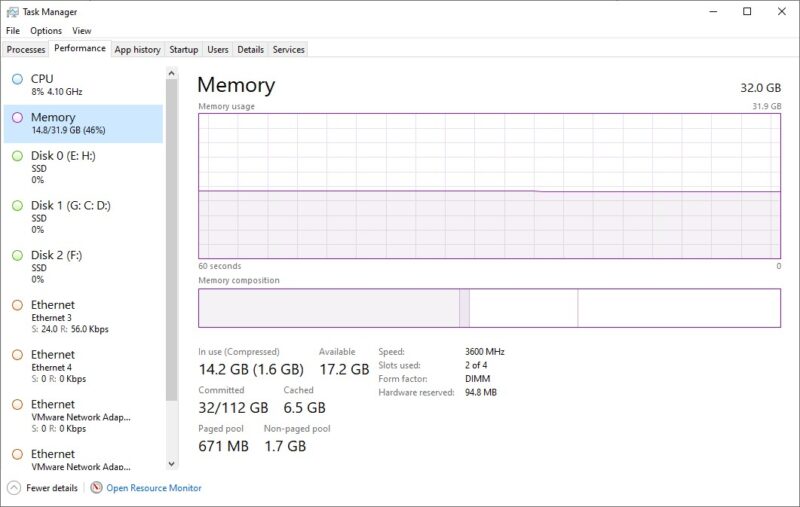Viewport: 800px width, 507px height.
Task: Click the 671 MB paged pool value
Action: tap(223, 446)
